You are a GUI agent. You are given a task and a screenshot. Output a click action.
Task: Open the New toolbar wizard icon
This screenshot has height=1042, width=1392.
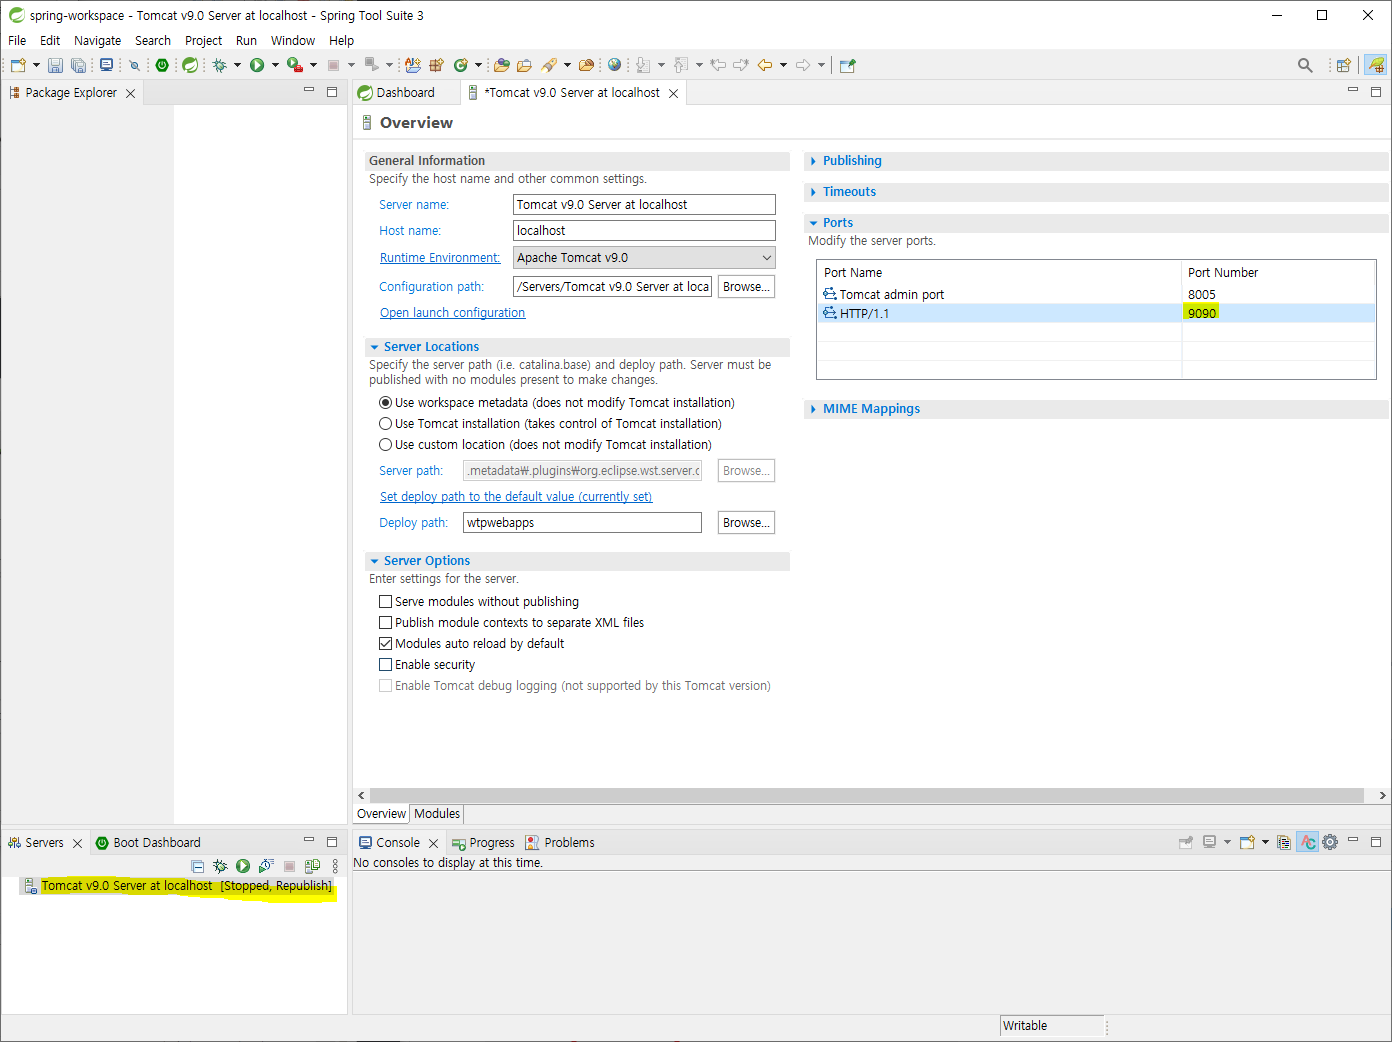pyautogui.click(x=19, y=65)
